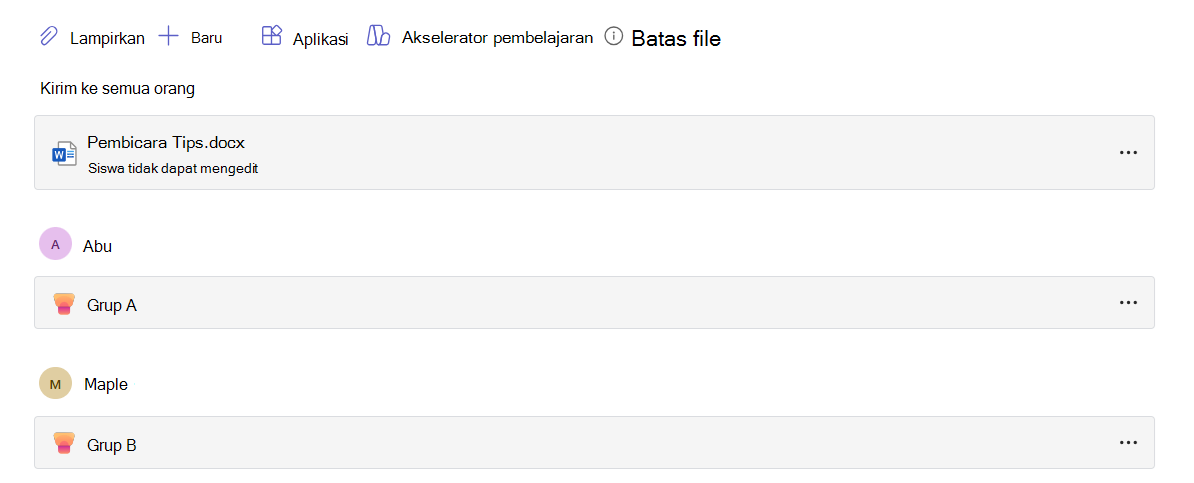Select Maple's tan avatar circle
The height and width of the screenshot is (483, 1194).
pos(55,383)
